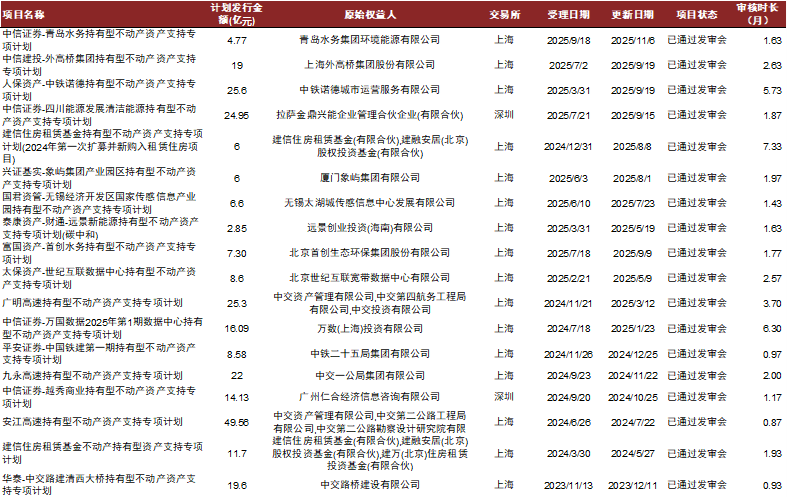
Task: Click amount cell 24.95
Action: (236, 115)
